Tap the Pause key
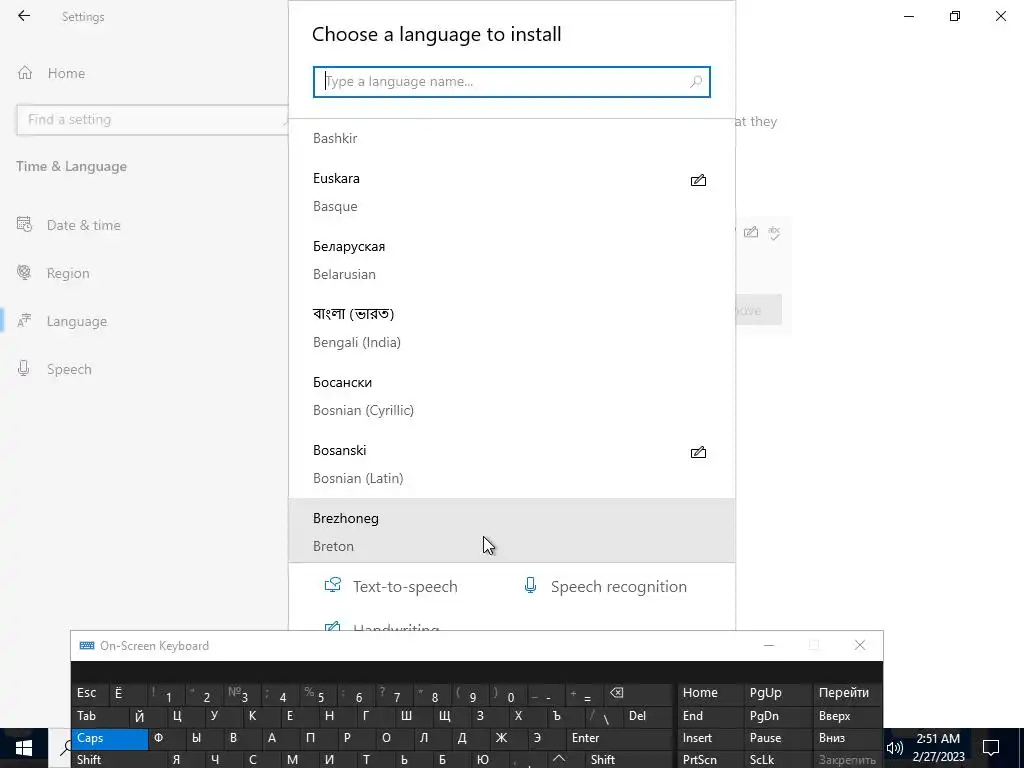The width and height of the screenshot is (1024, 768). 776,738
